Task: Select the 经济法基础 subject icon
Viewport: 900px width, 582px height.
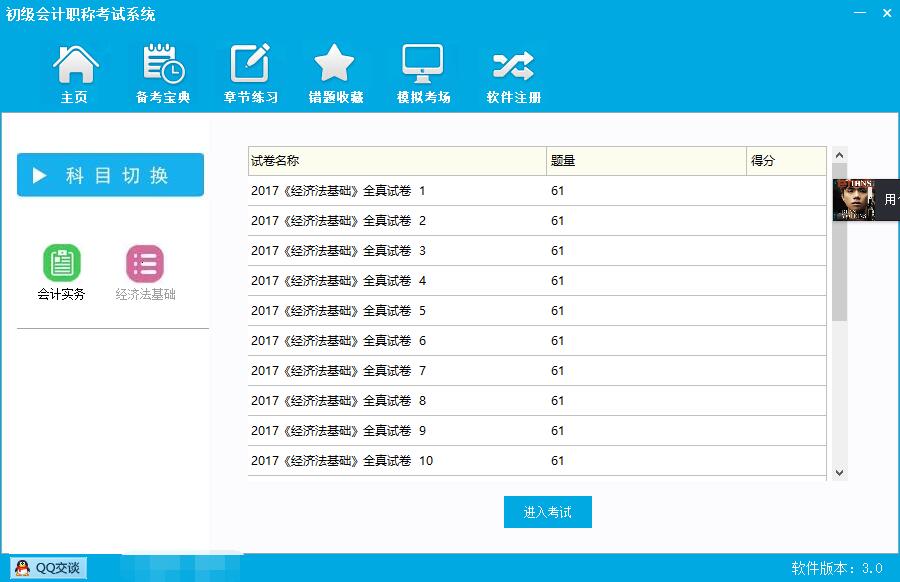Action: pos(145,264)
